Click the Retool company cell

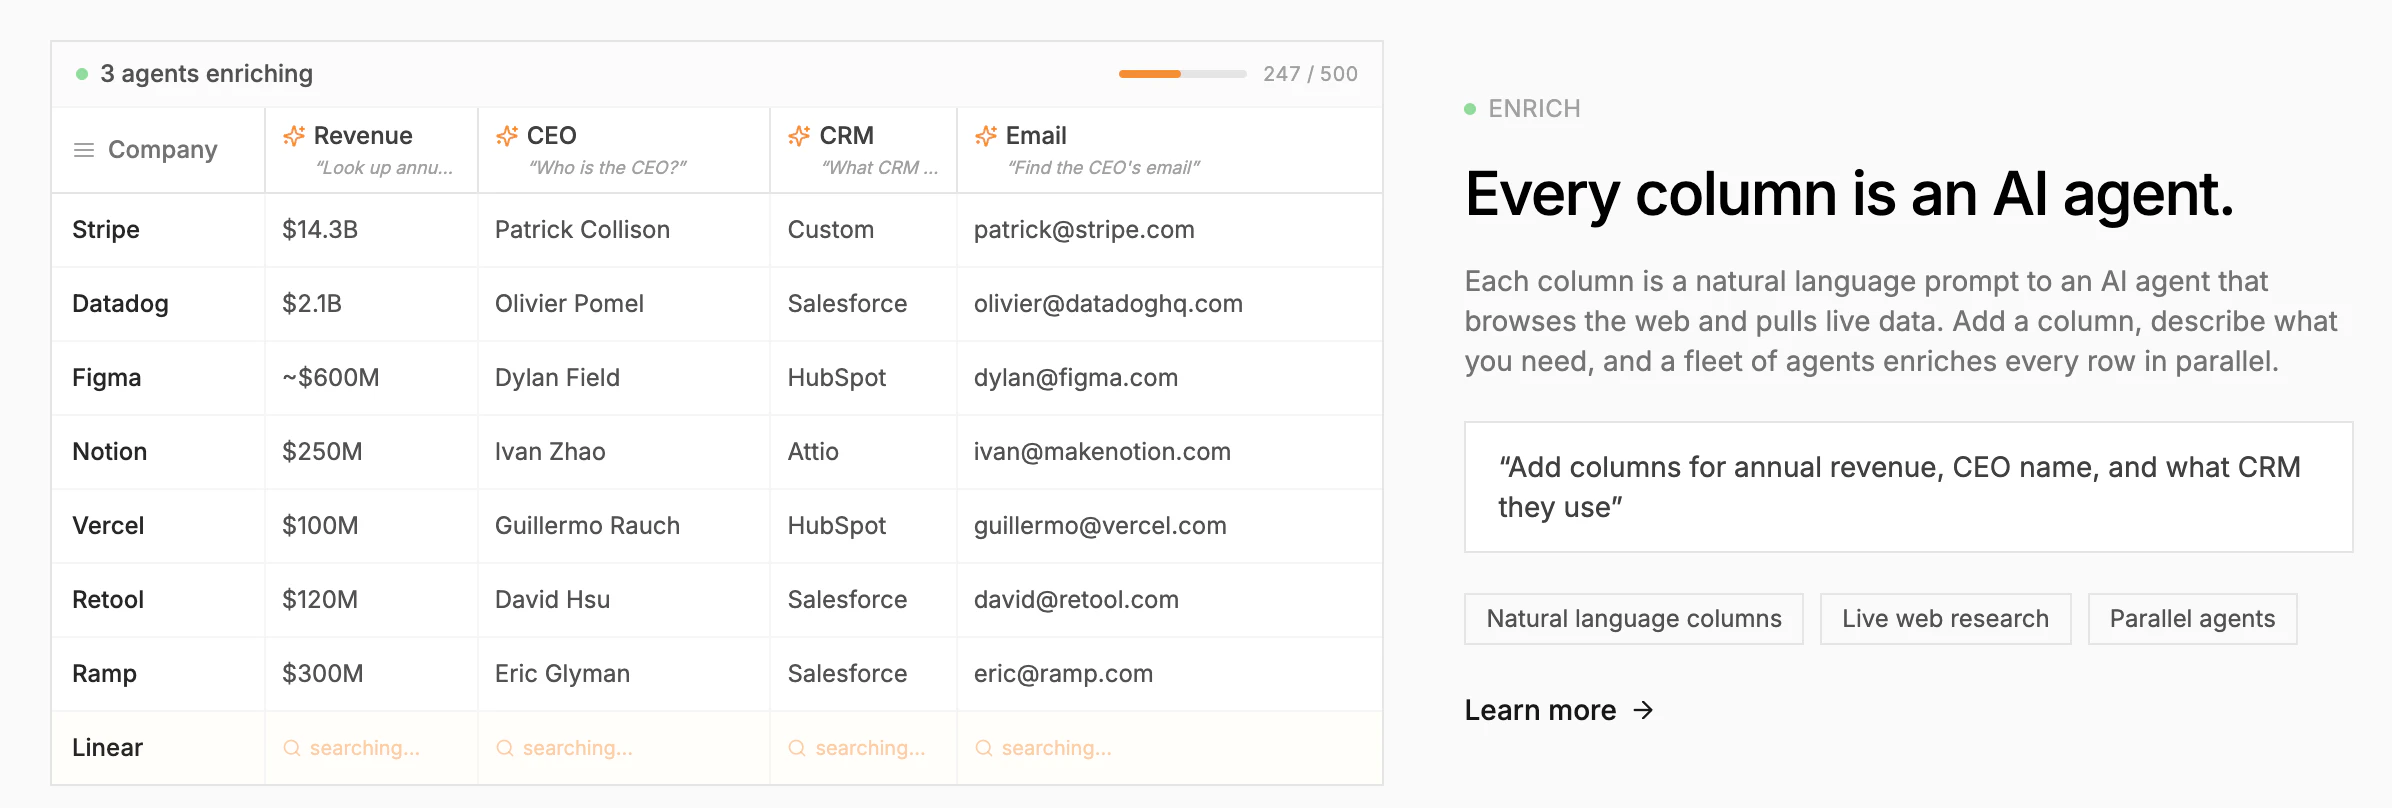tap(158, 600)
